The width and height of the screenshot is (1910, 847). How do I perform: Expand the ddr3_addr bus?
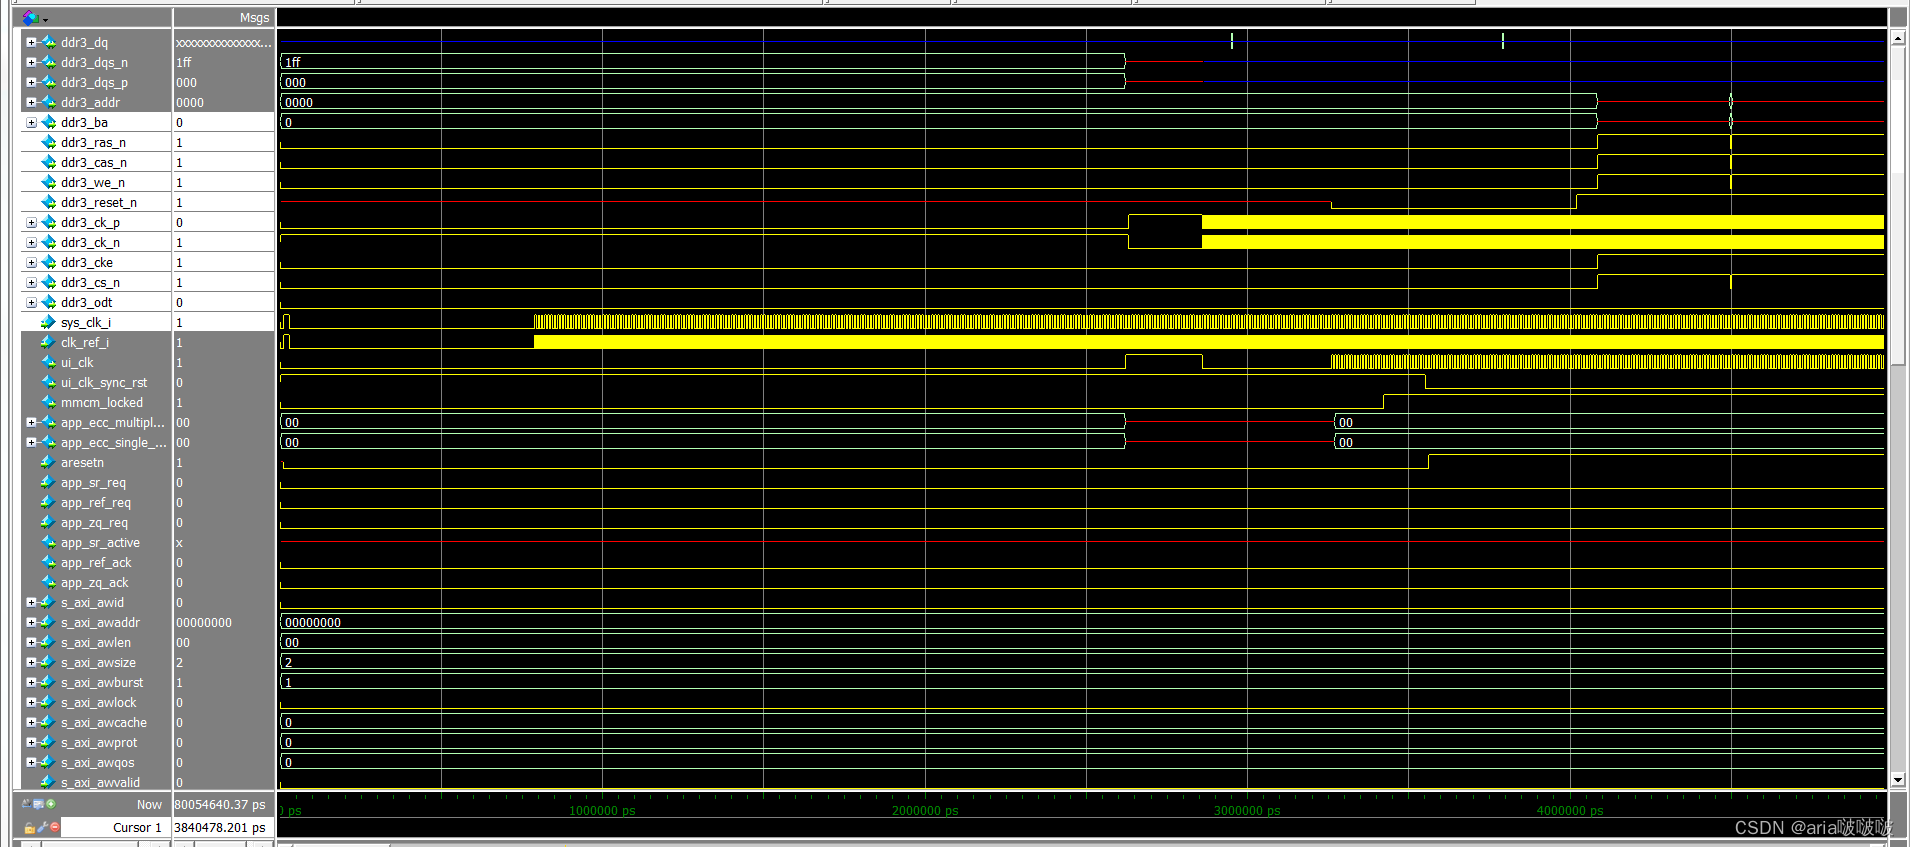click(x=31, y=102)
